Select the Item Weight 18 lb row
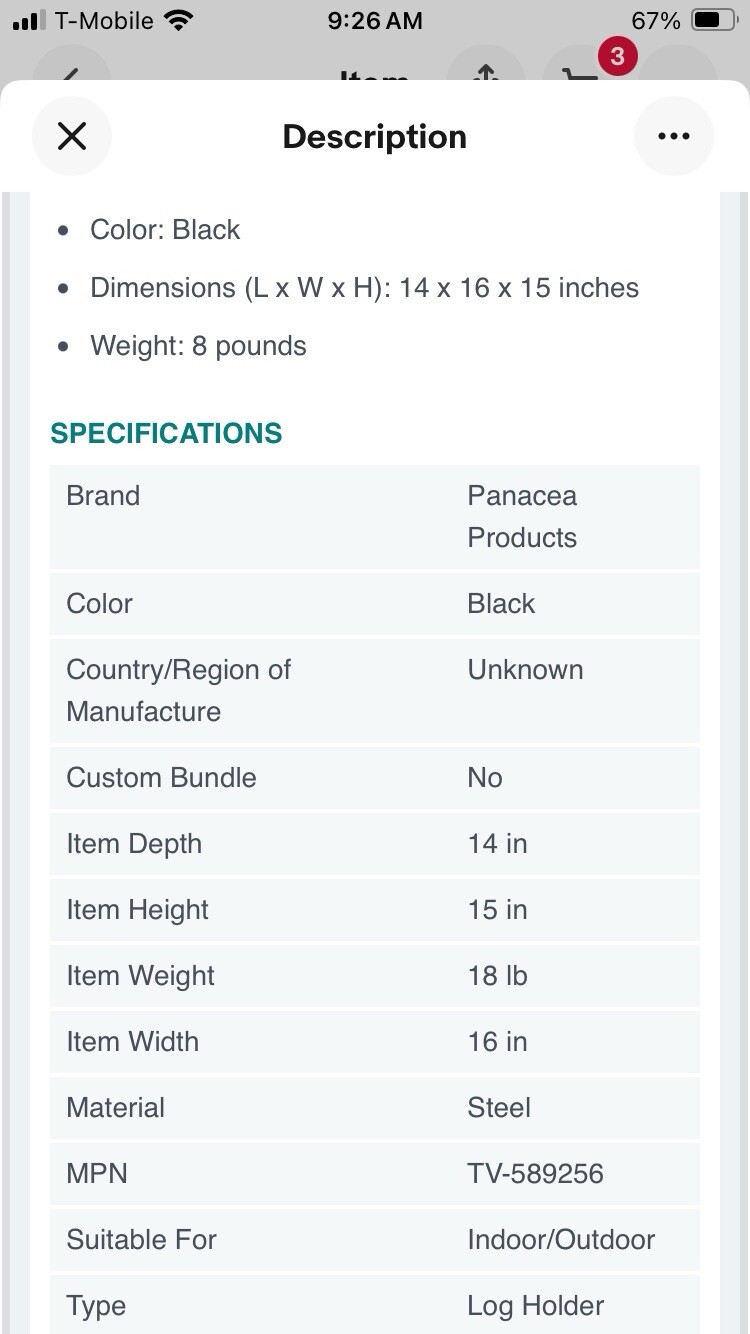The width and height of the screenshot is (750, 1334). pyautogui.click(x=375, y=976)
